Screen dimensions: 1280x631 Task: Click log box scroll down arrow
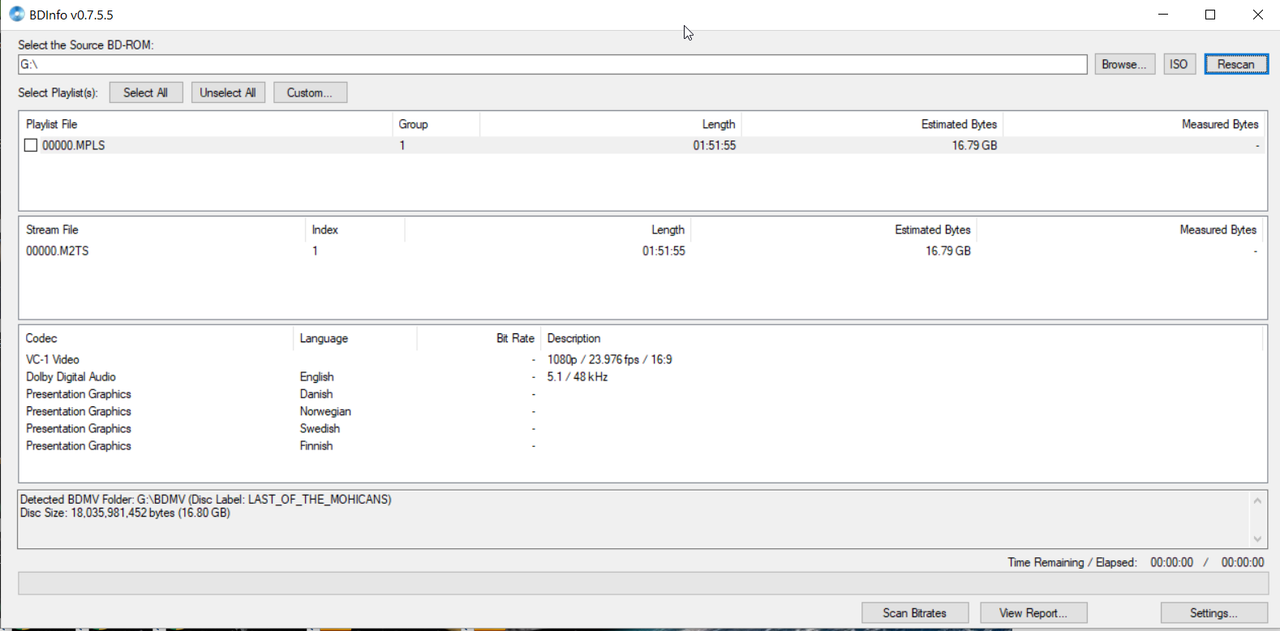(1257, 539)
